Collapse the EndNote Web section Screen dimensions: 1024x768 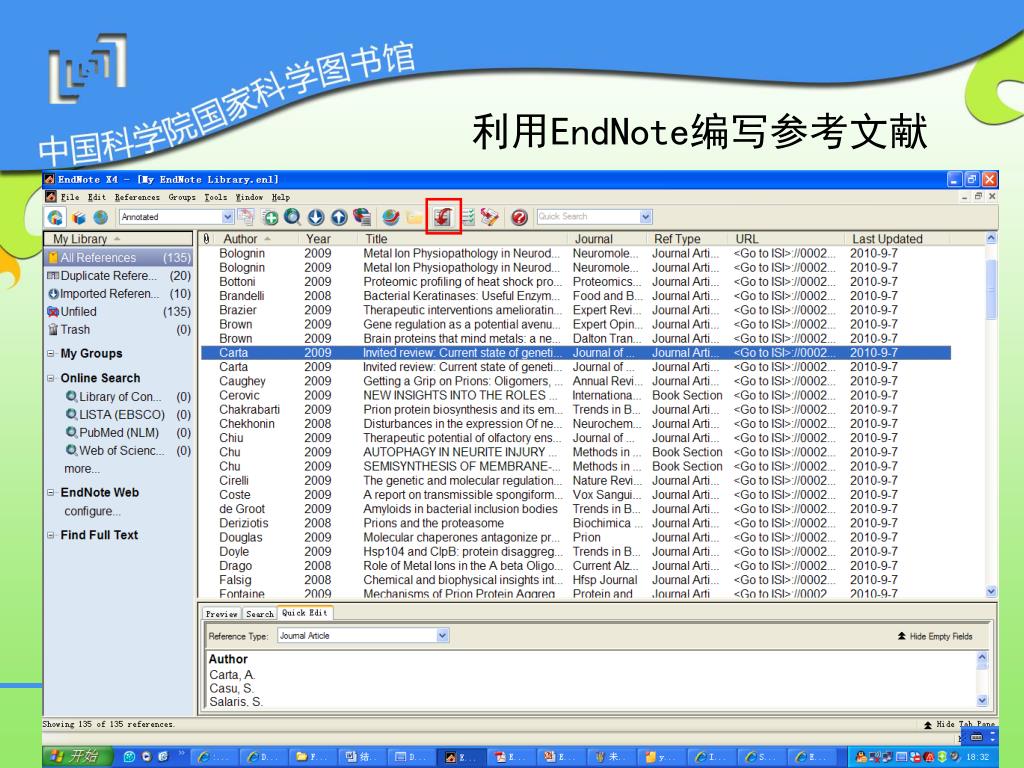point(51,492)
